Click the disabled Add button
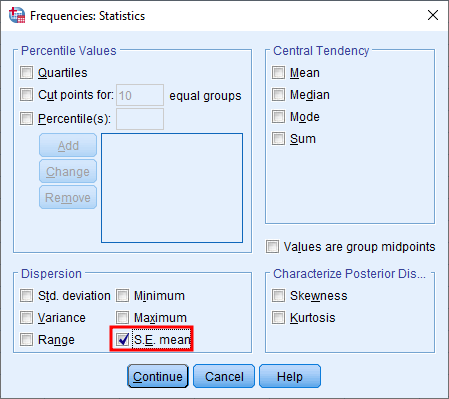This screenshot has width=449, height=399. pyautogui.click(x=68, y=145)
